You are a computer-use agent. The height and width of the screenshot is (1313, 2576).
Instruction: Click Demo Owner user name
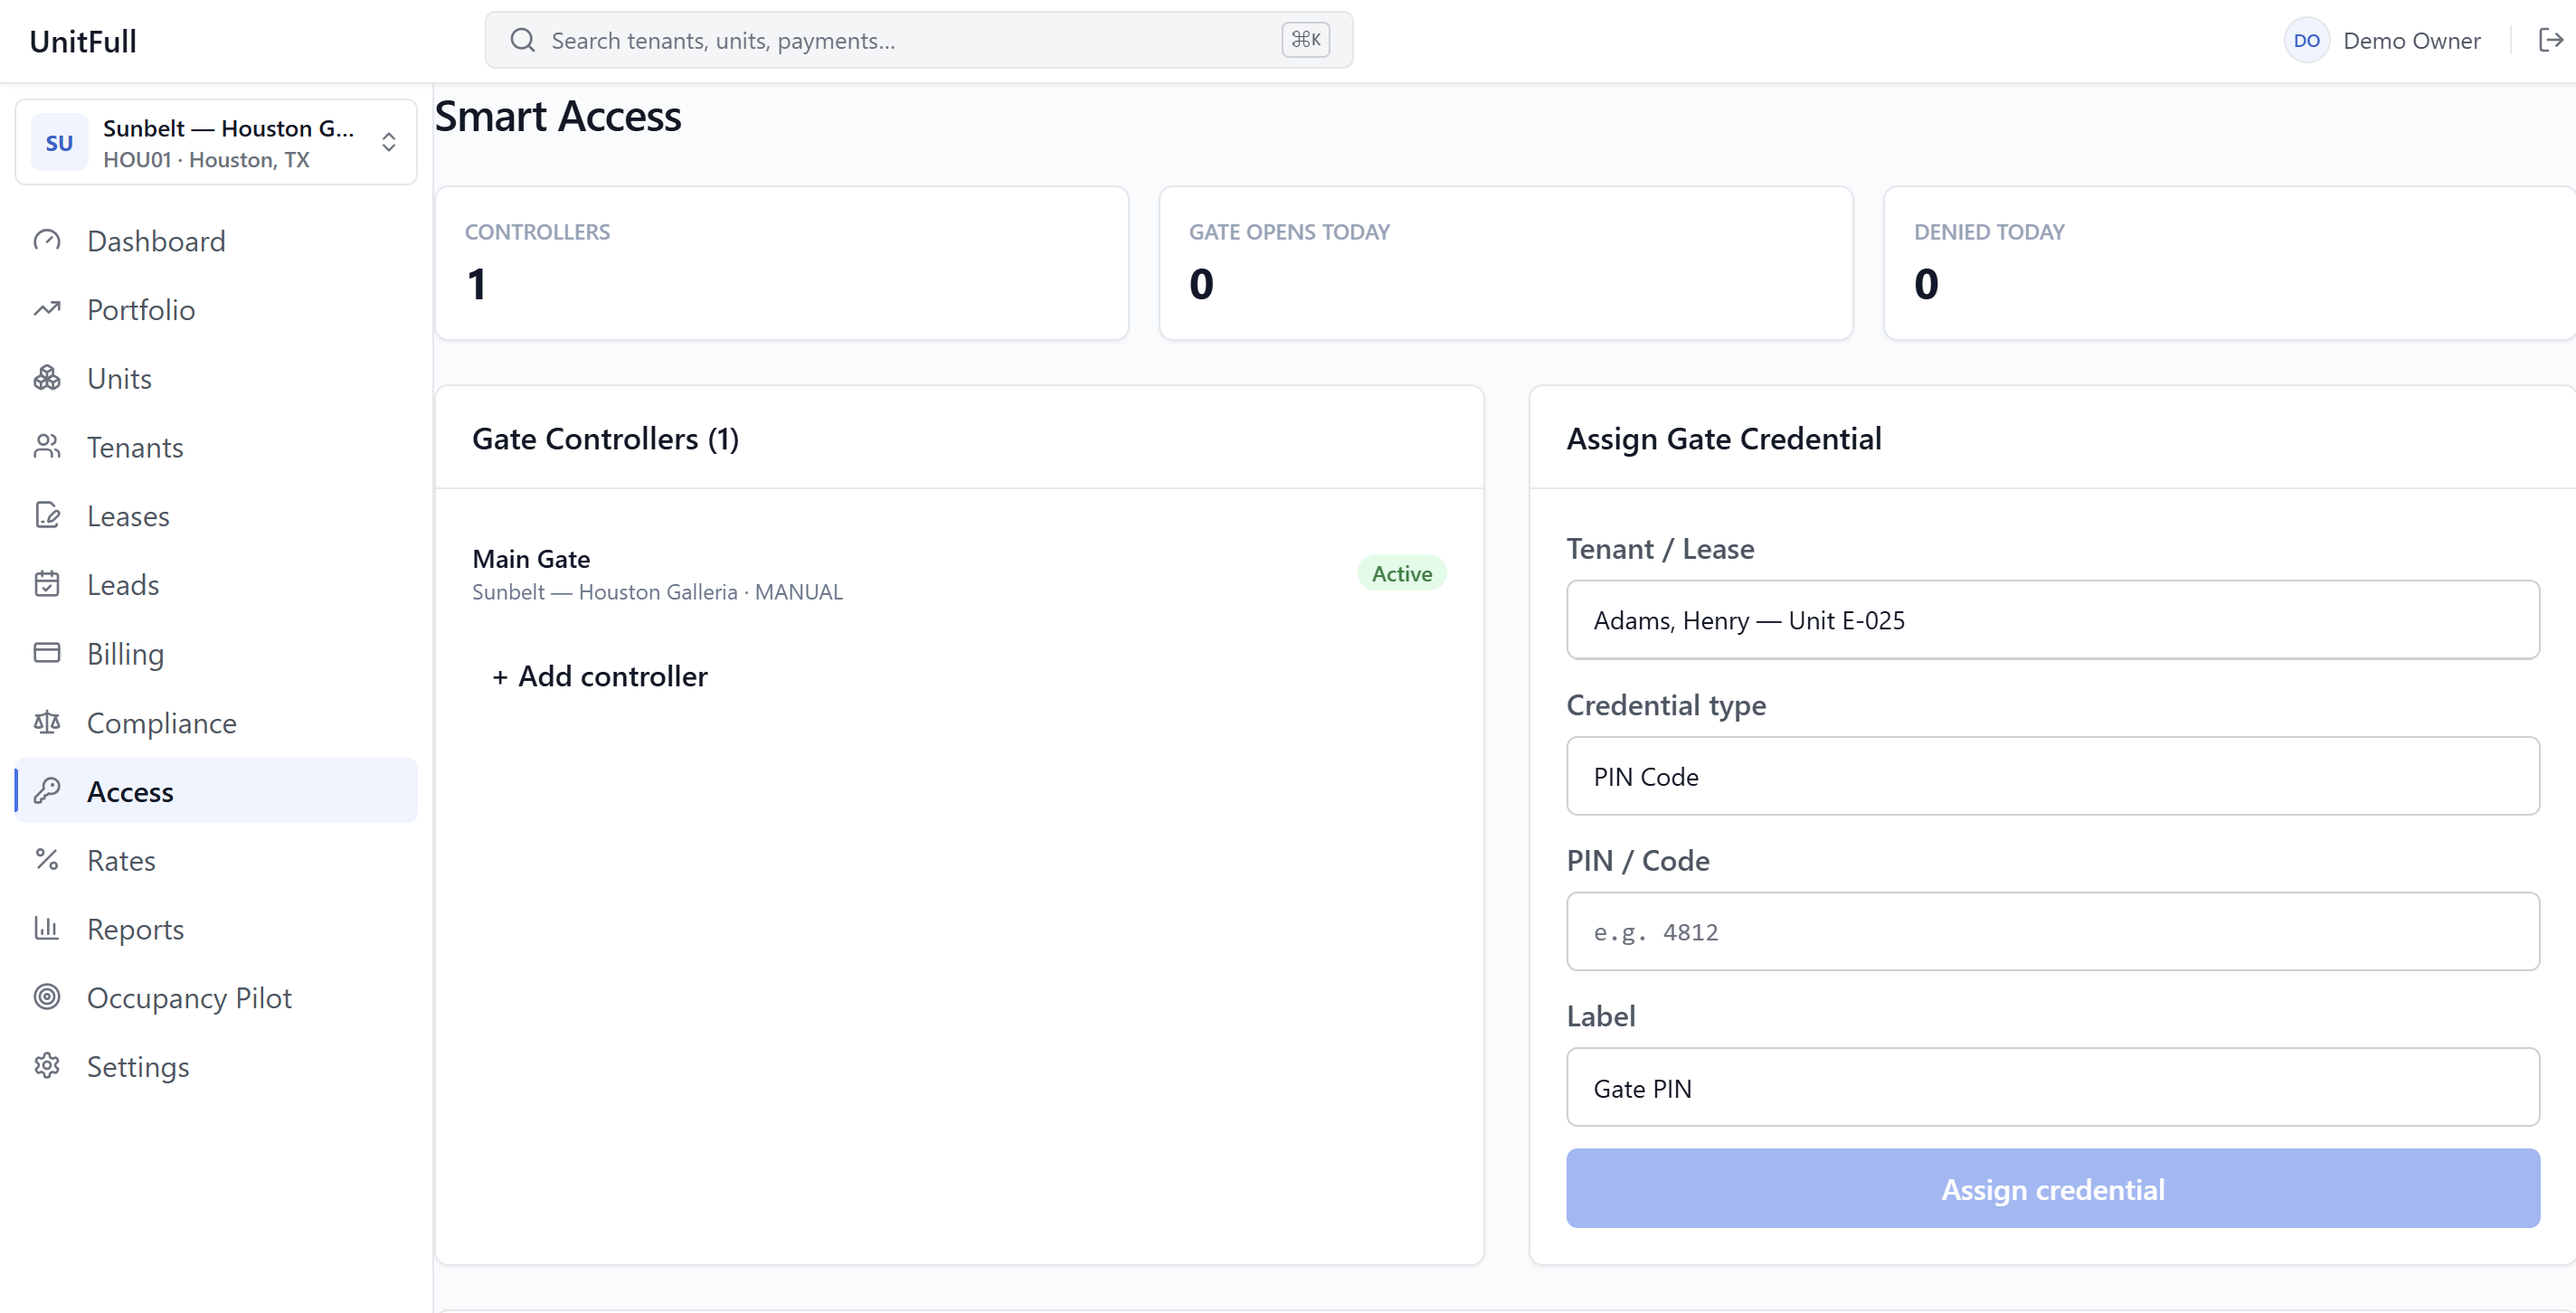2411,41
